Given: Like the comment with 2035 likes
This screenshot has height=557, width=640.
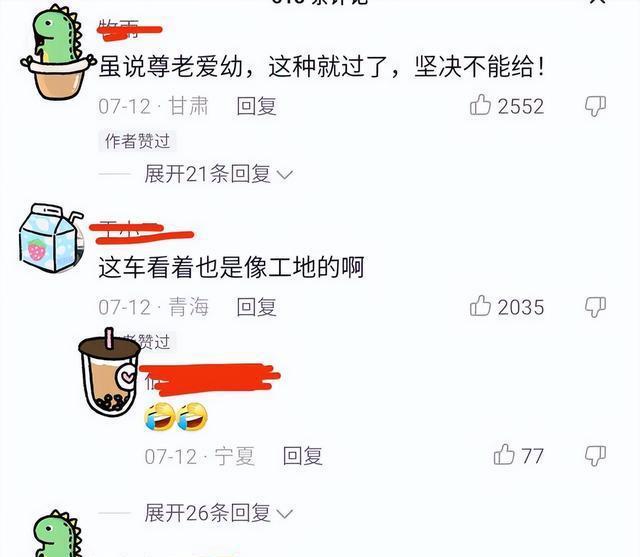Looking at the screenshot, I should click(480, 306).
